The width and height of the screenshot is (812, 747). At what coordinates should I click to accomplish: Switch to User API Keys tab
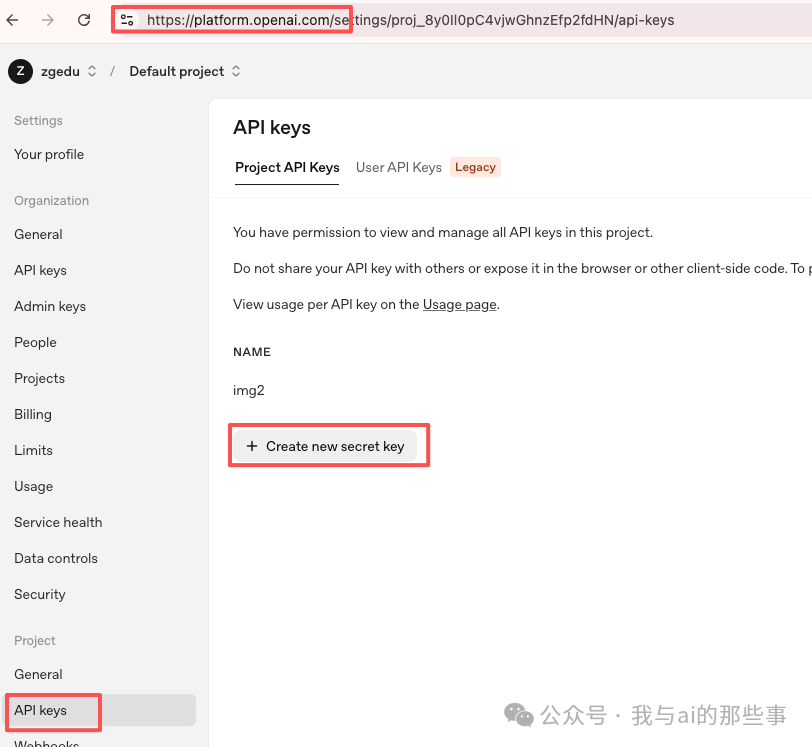tap(399, 167)
